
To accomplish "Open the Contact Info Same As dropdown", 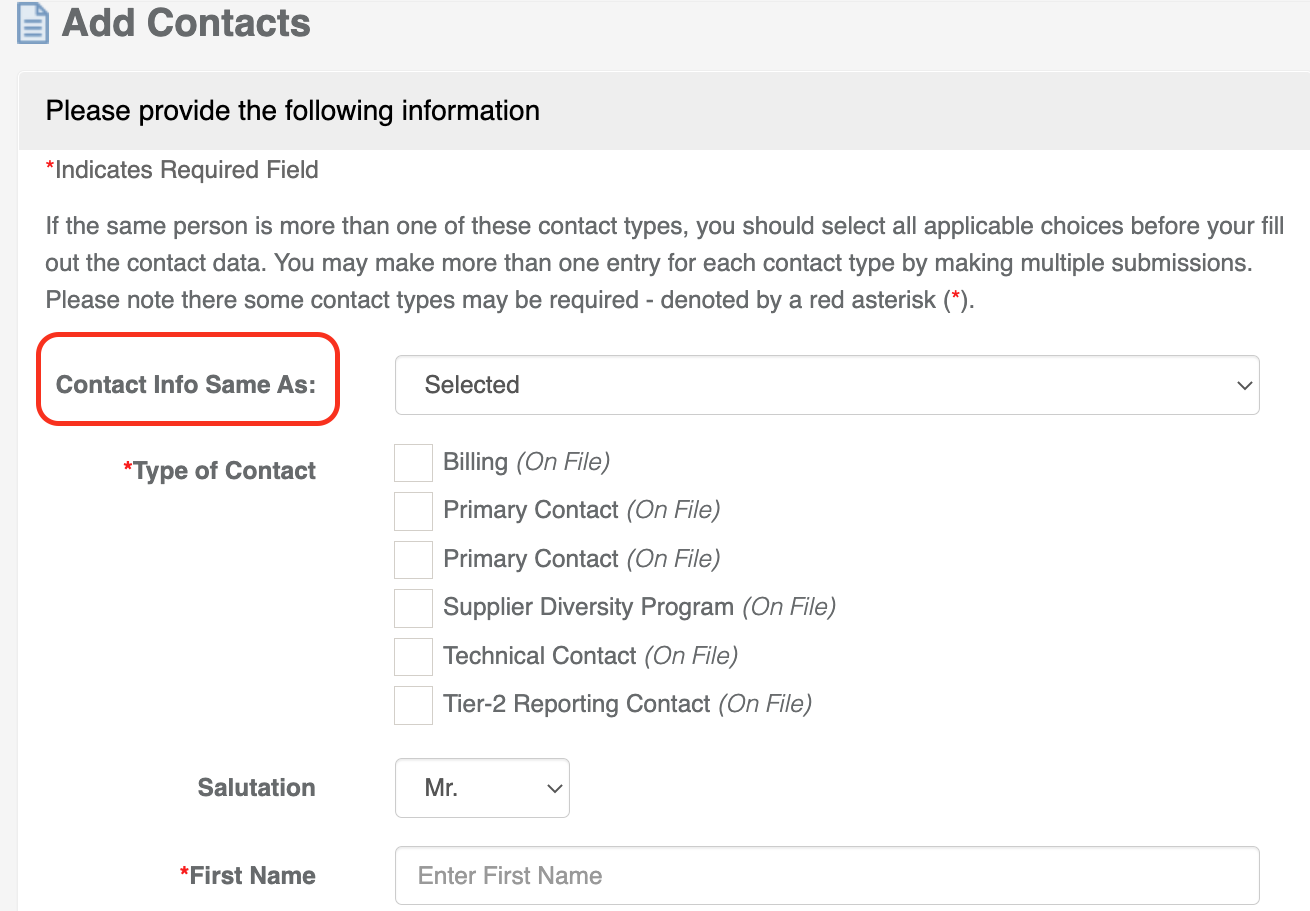I will coord(826,385).
